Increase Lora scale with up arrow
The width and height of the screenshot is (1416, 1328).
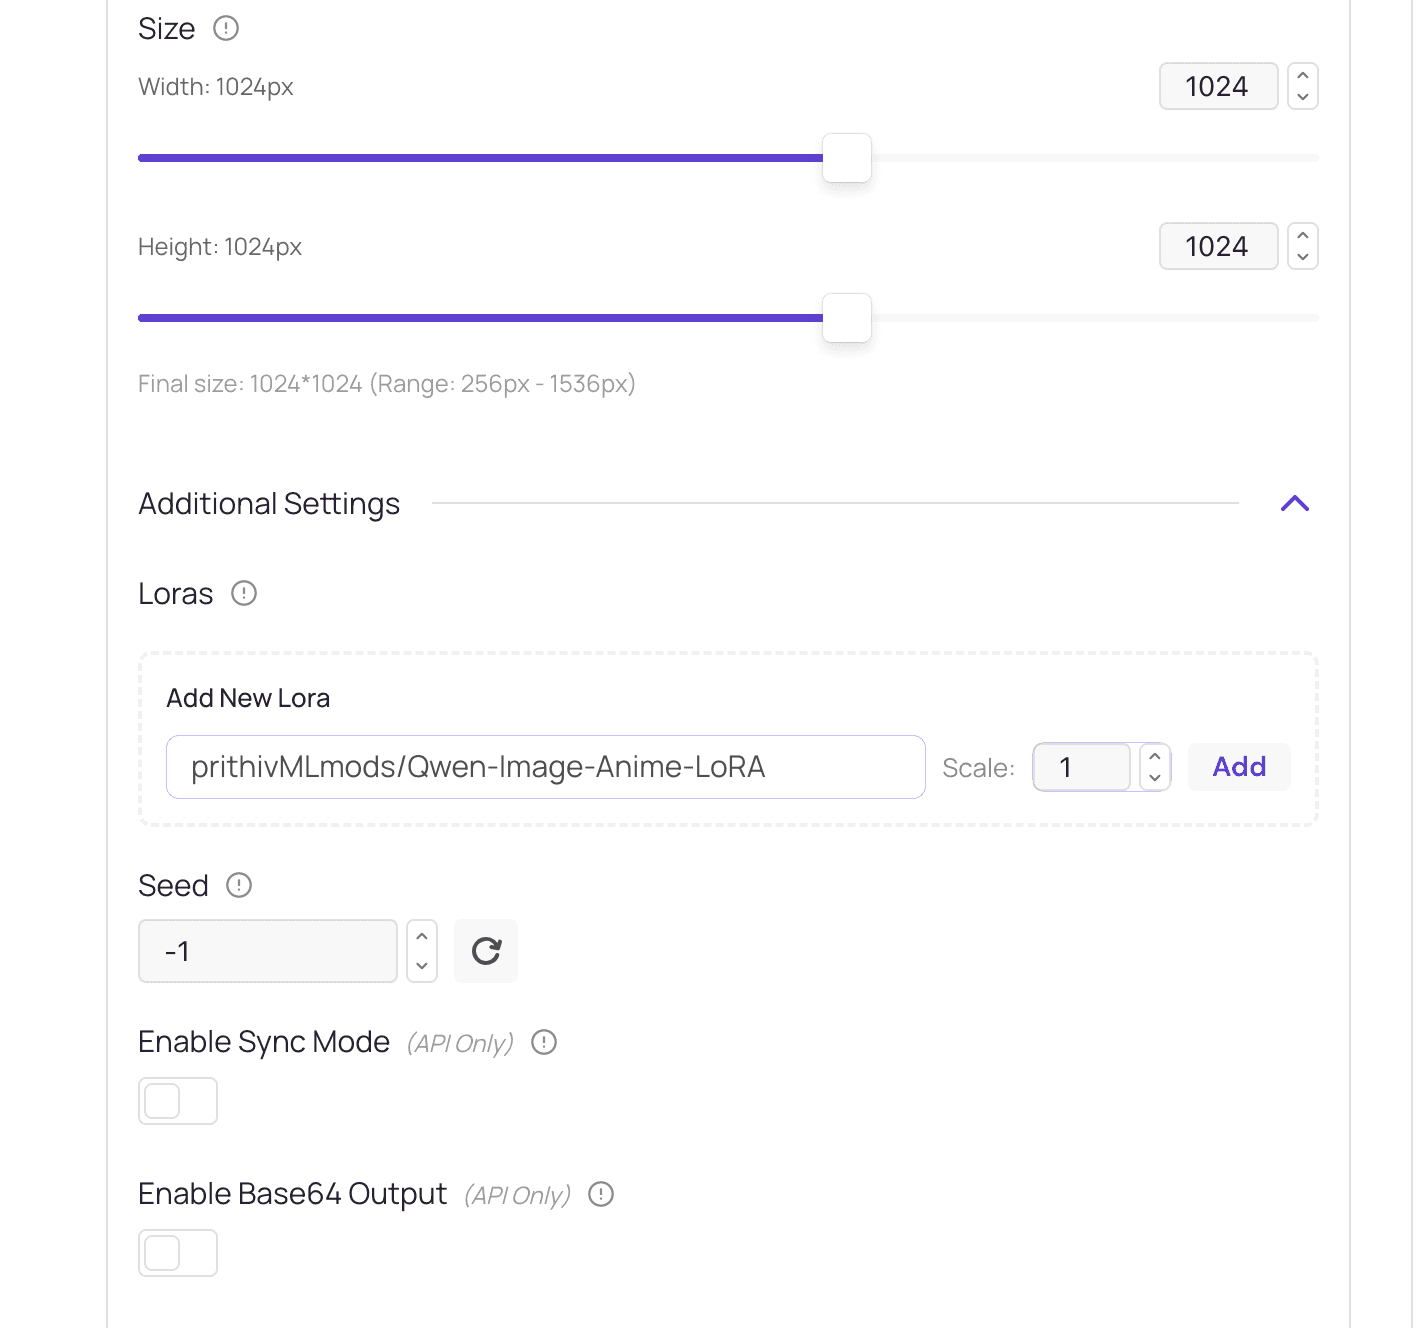1155,757
